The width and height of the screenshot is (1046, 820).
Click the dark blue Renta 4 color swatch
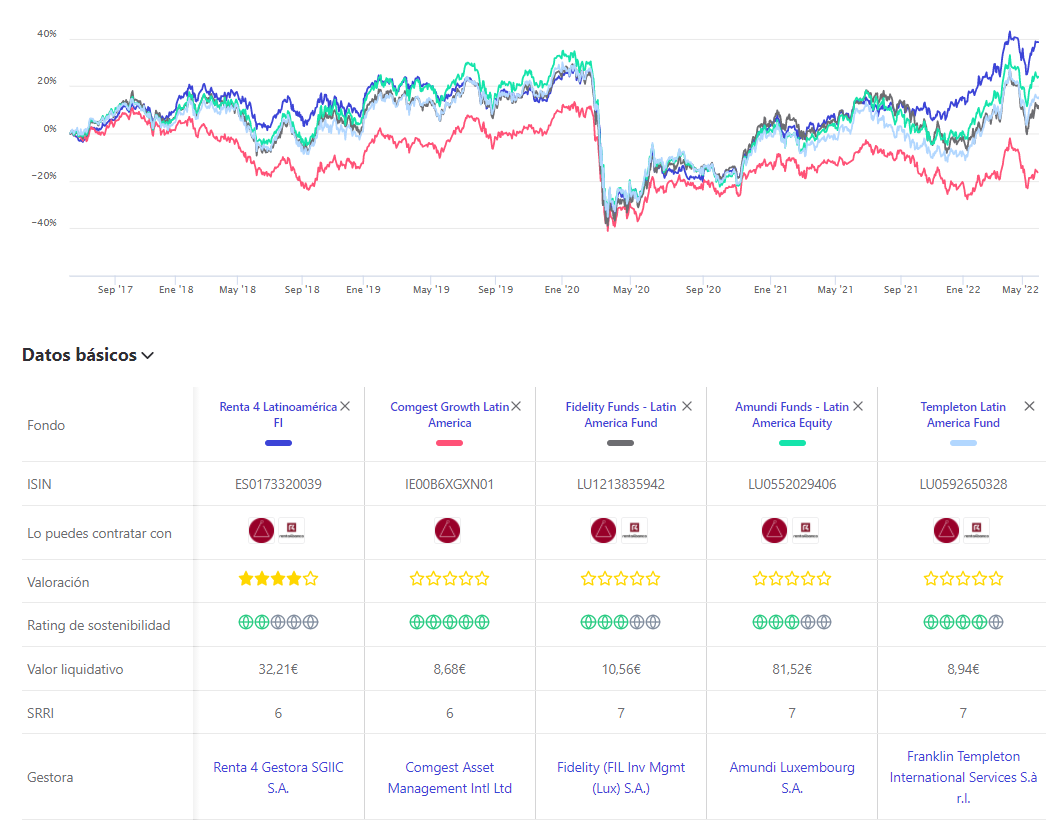(x=278, y=442)
